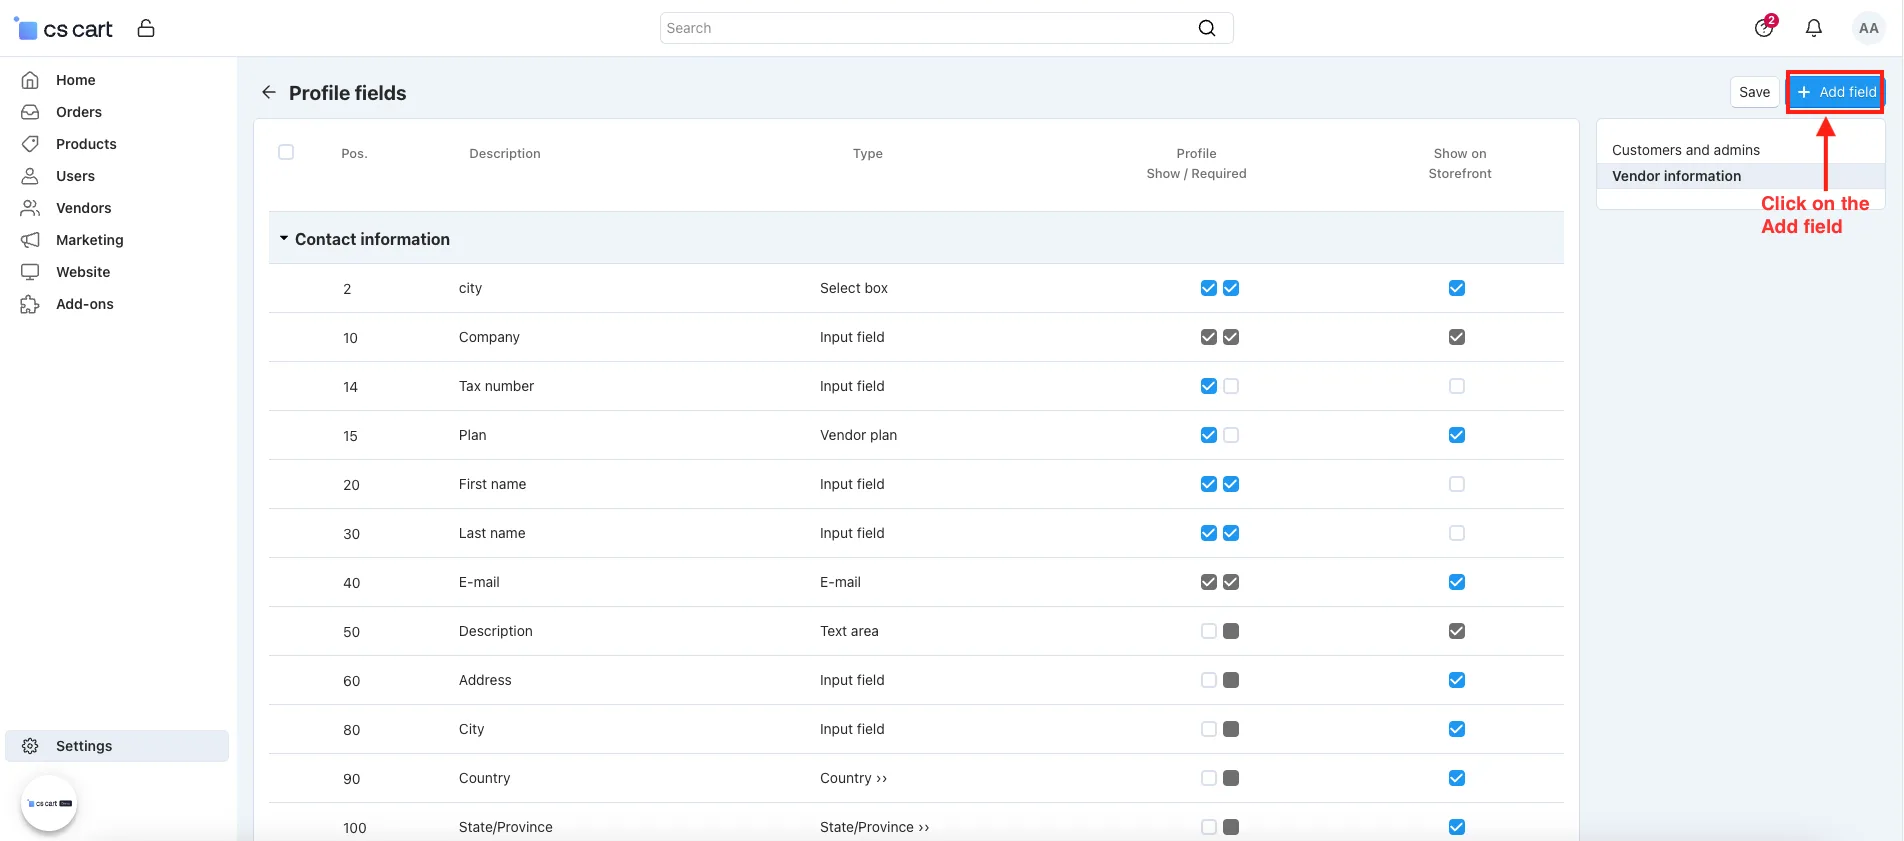Uncheck Required for Last name
Screen dimensions: 1904x841
click(x=1231, y=533)
